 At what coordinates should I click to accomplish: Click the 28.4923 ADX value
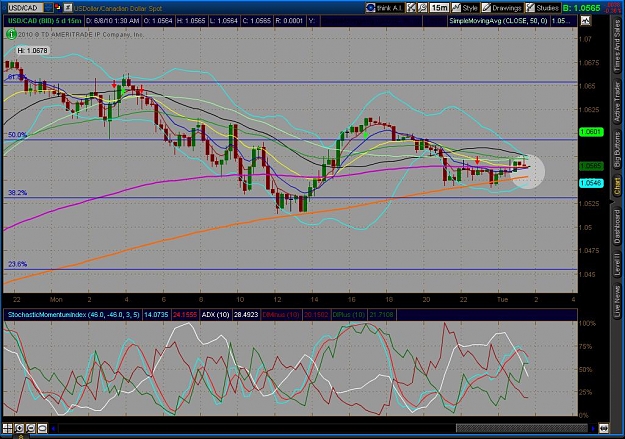pos(246,315)
